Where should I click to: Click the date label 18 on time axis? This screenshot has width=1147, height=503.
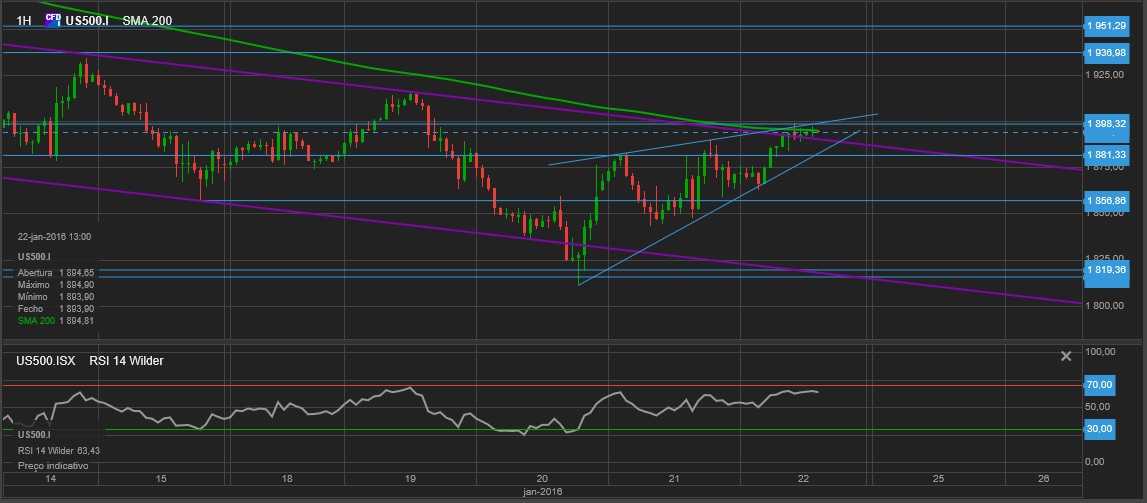click(x=287, y=479)
